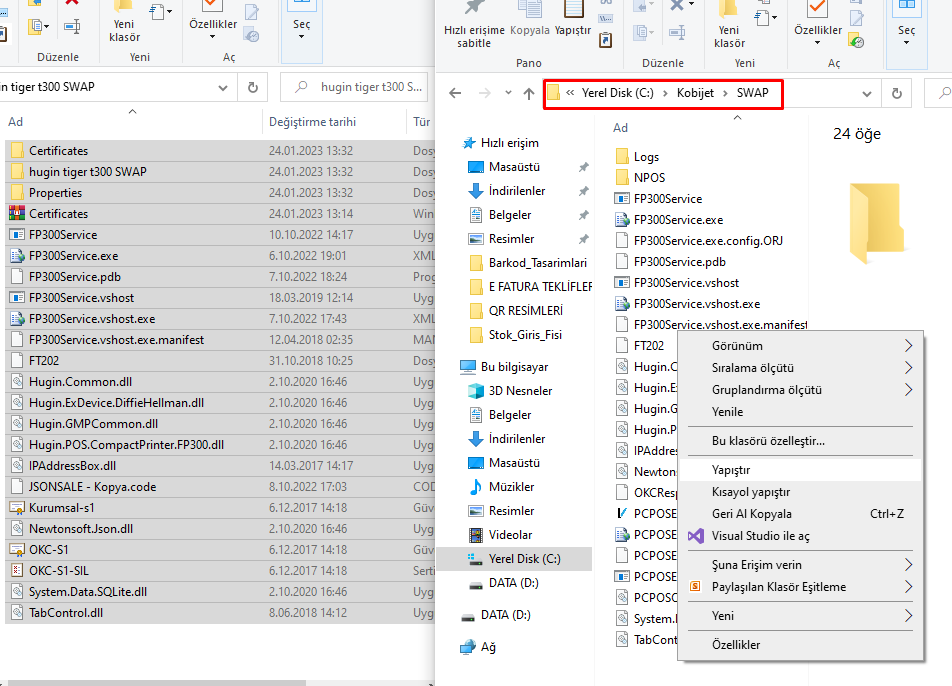Select Stok_Giris_Fisi folder in sidebar

pyautogui.click(x=525, y=335)
